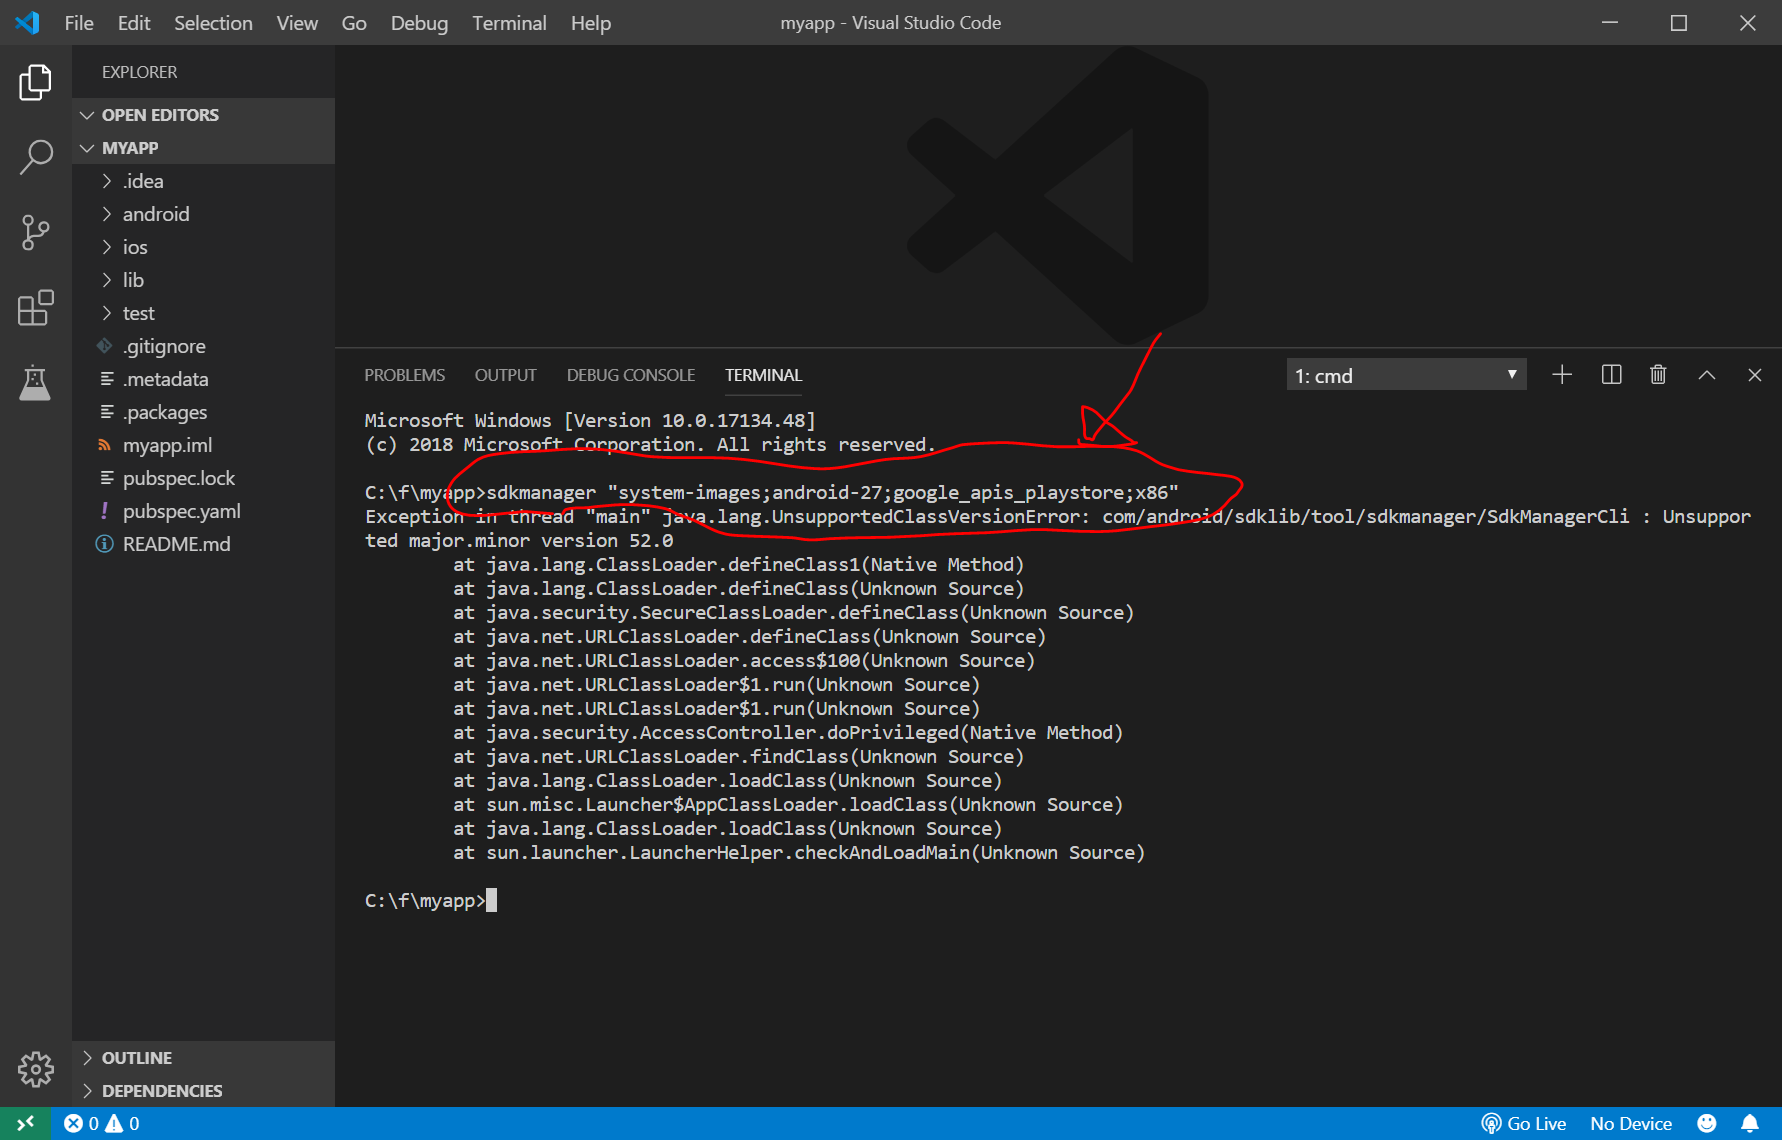
Task: Expand the ios folder
Action: [x=203, y=247]
